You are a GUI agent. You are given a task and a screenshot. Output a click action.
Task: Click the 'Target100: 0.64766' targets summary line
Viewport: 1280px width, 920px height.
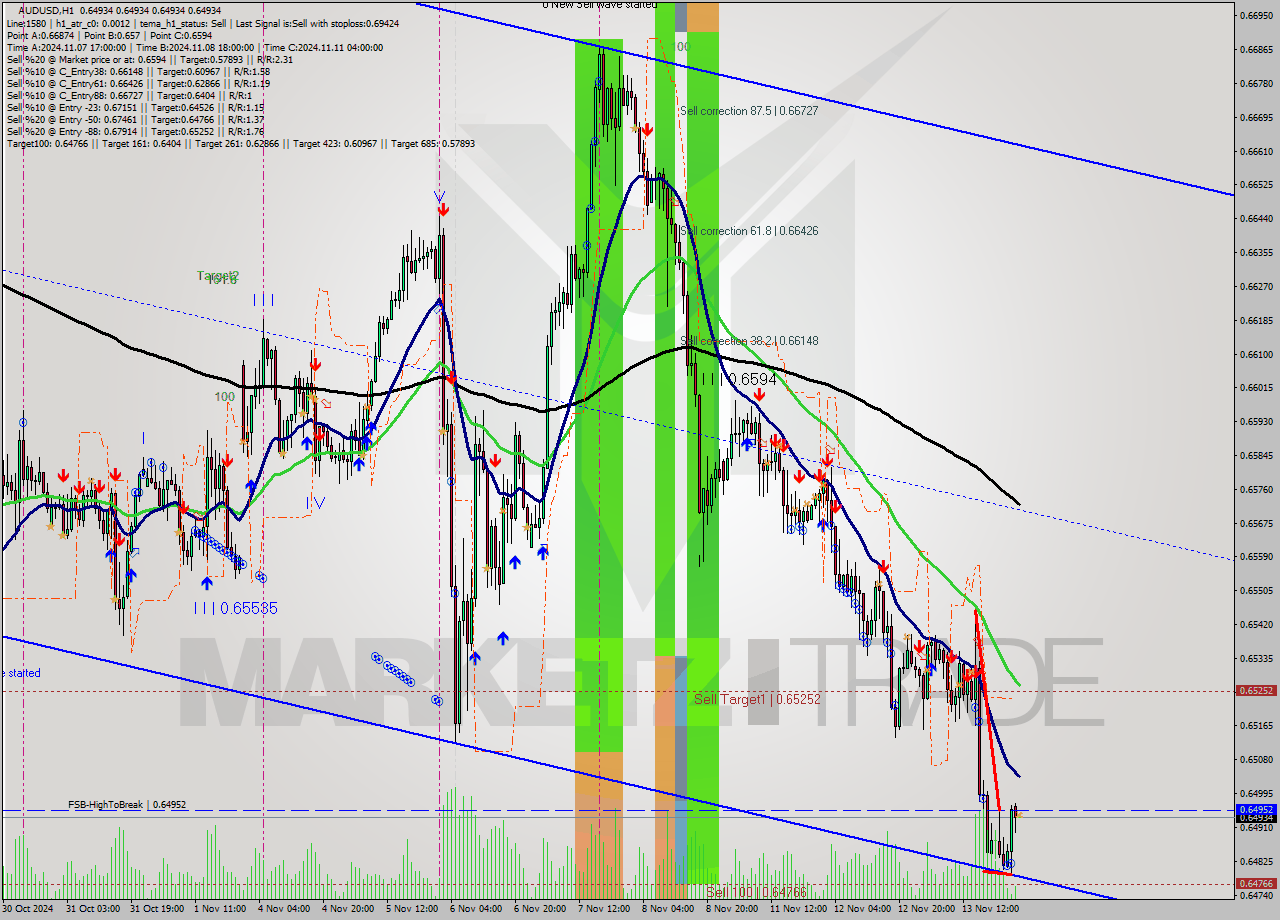point(240,144)
